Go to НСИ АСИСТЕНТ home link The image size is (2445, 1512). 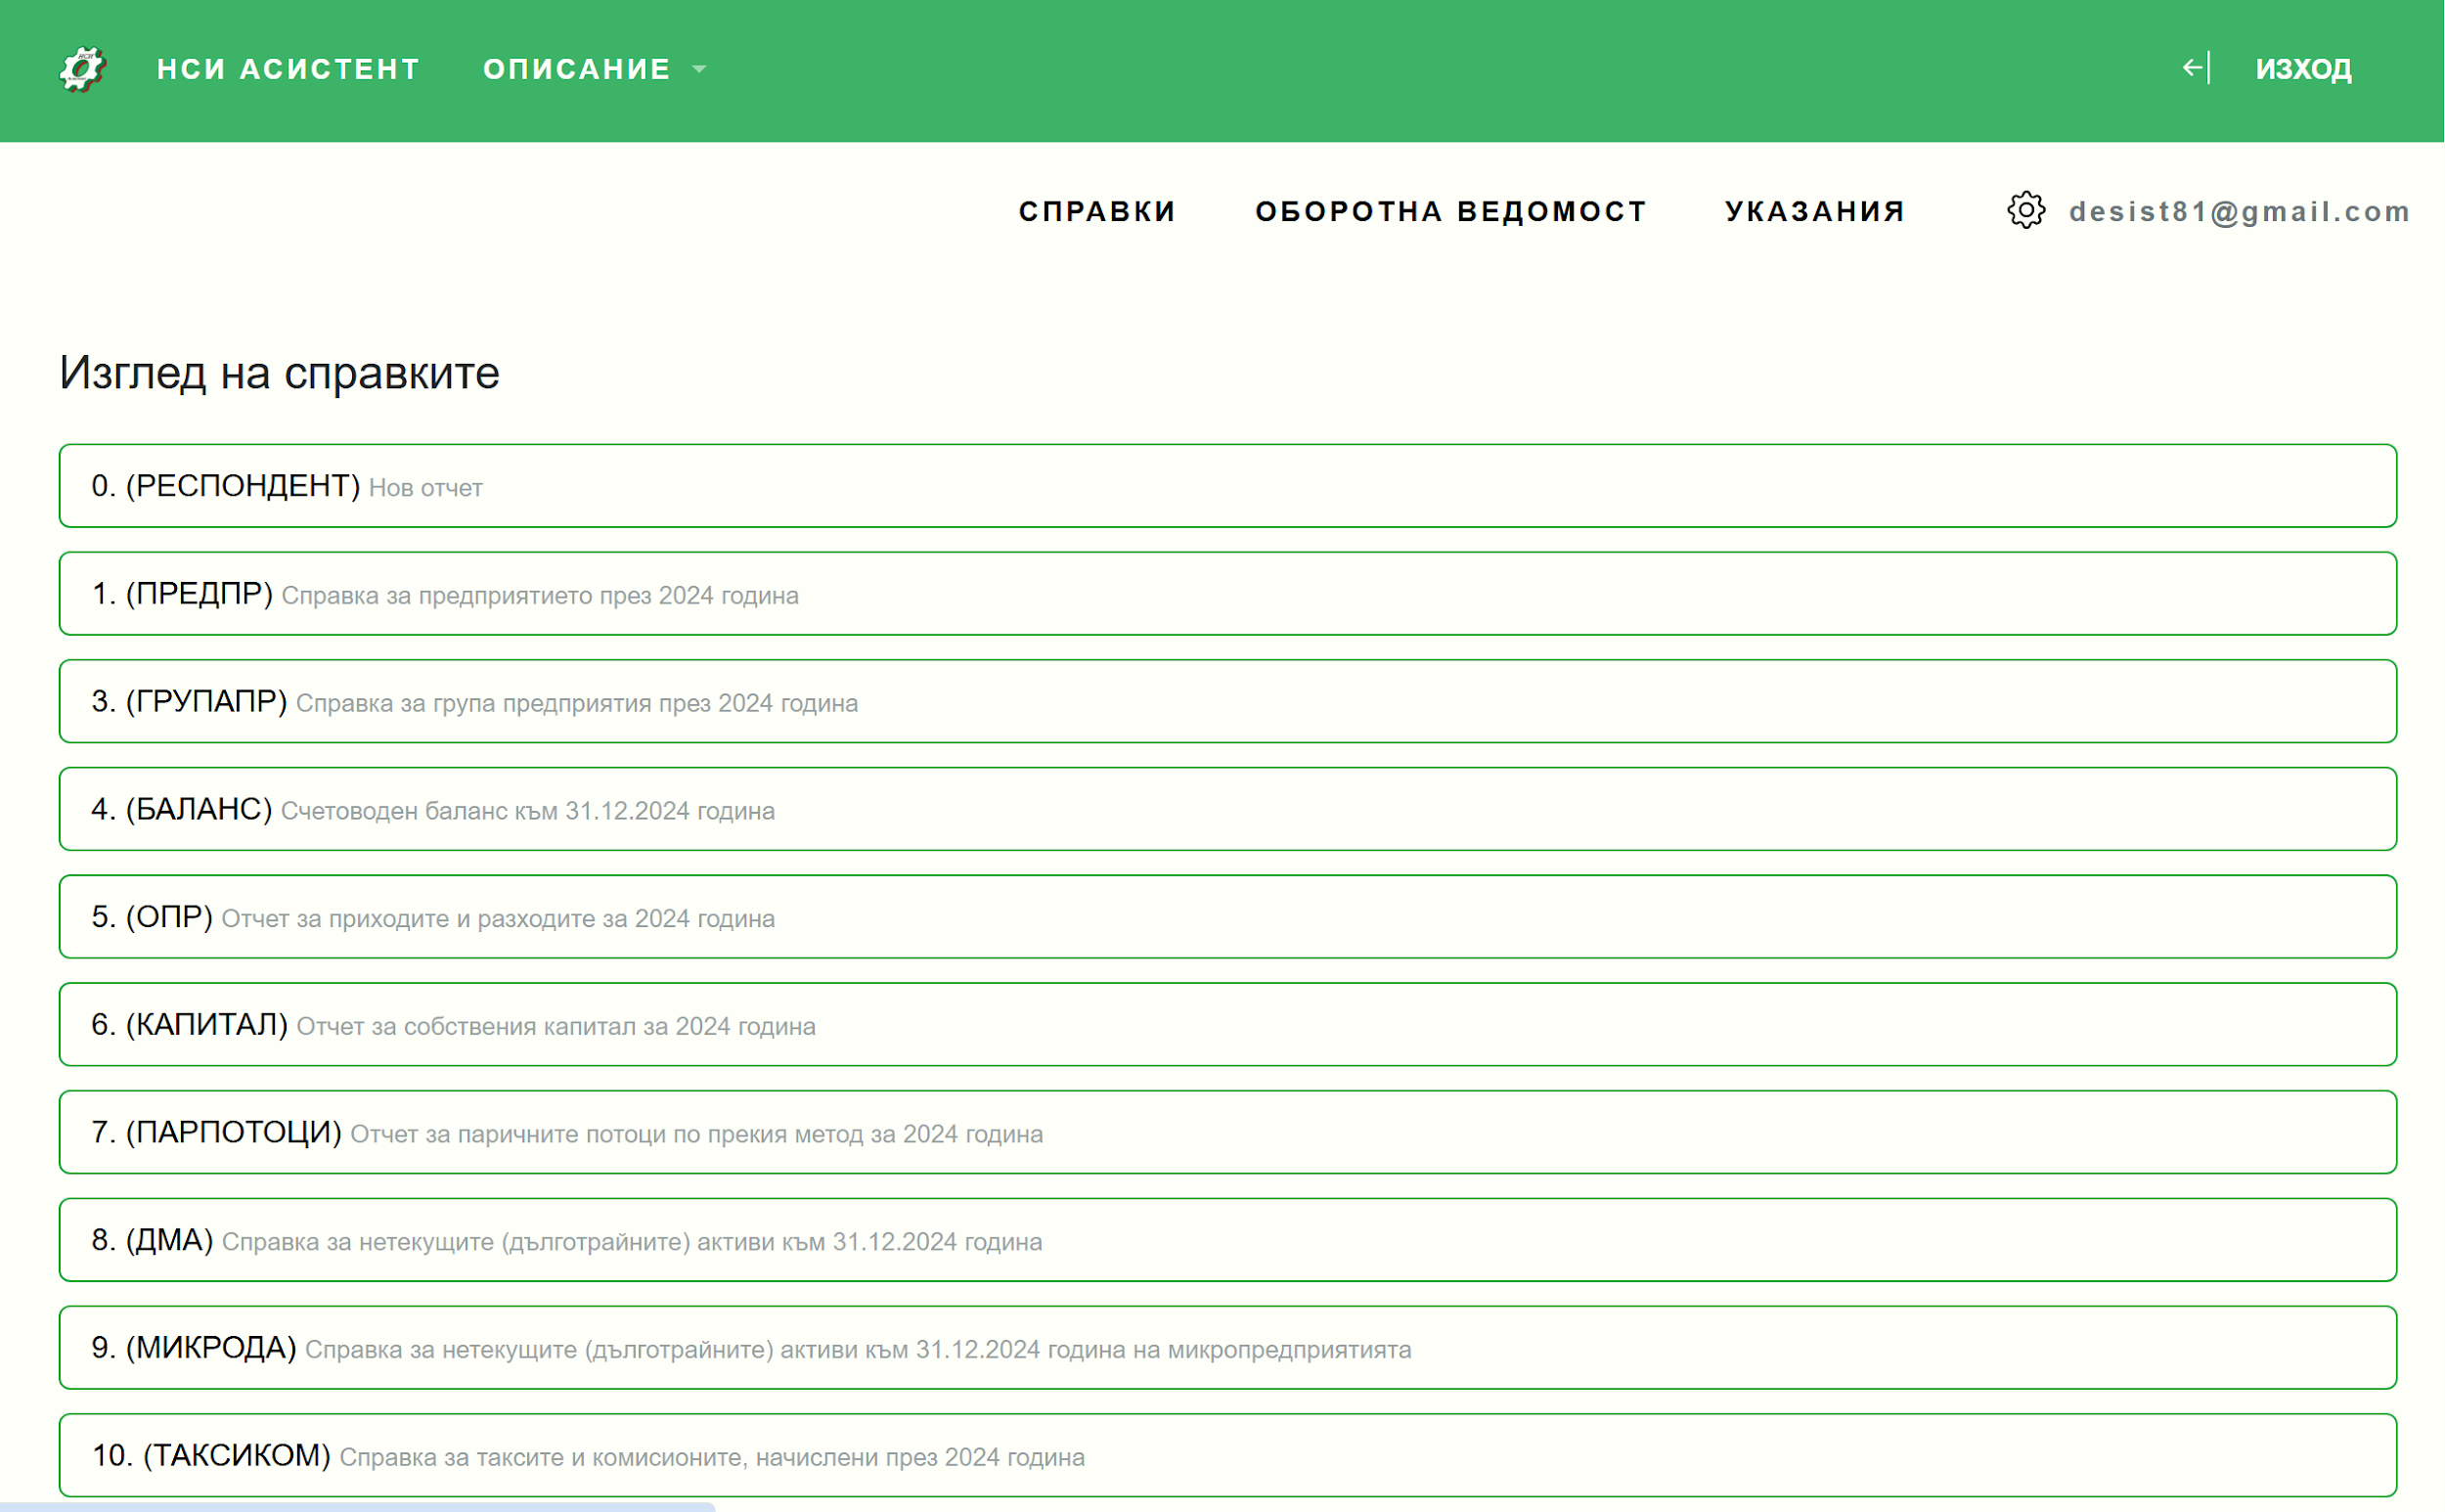pos(288,69)
